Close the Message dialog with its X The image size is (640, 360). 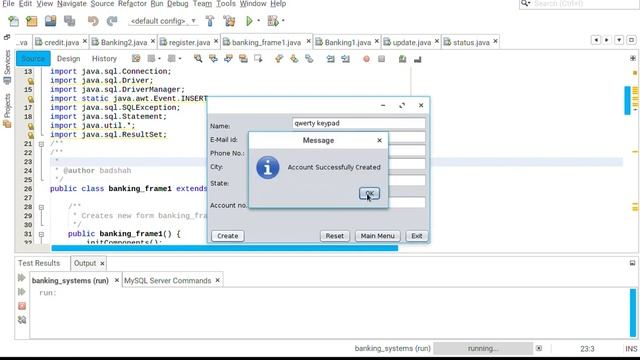tap(380, 140)
